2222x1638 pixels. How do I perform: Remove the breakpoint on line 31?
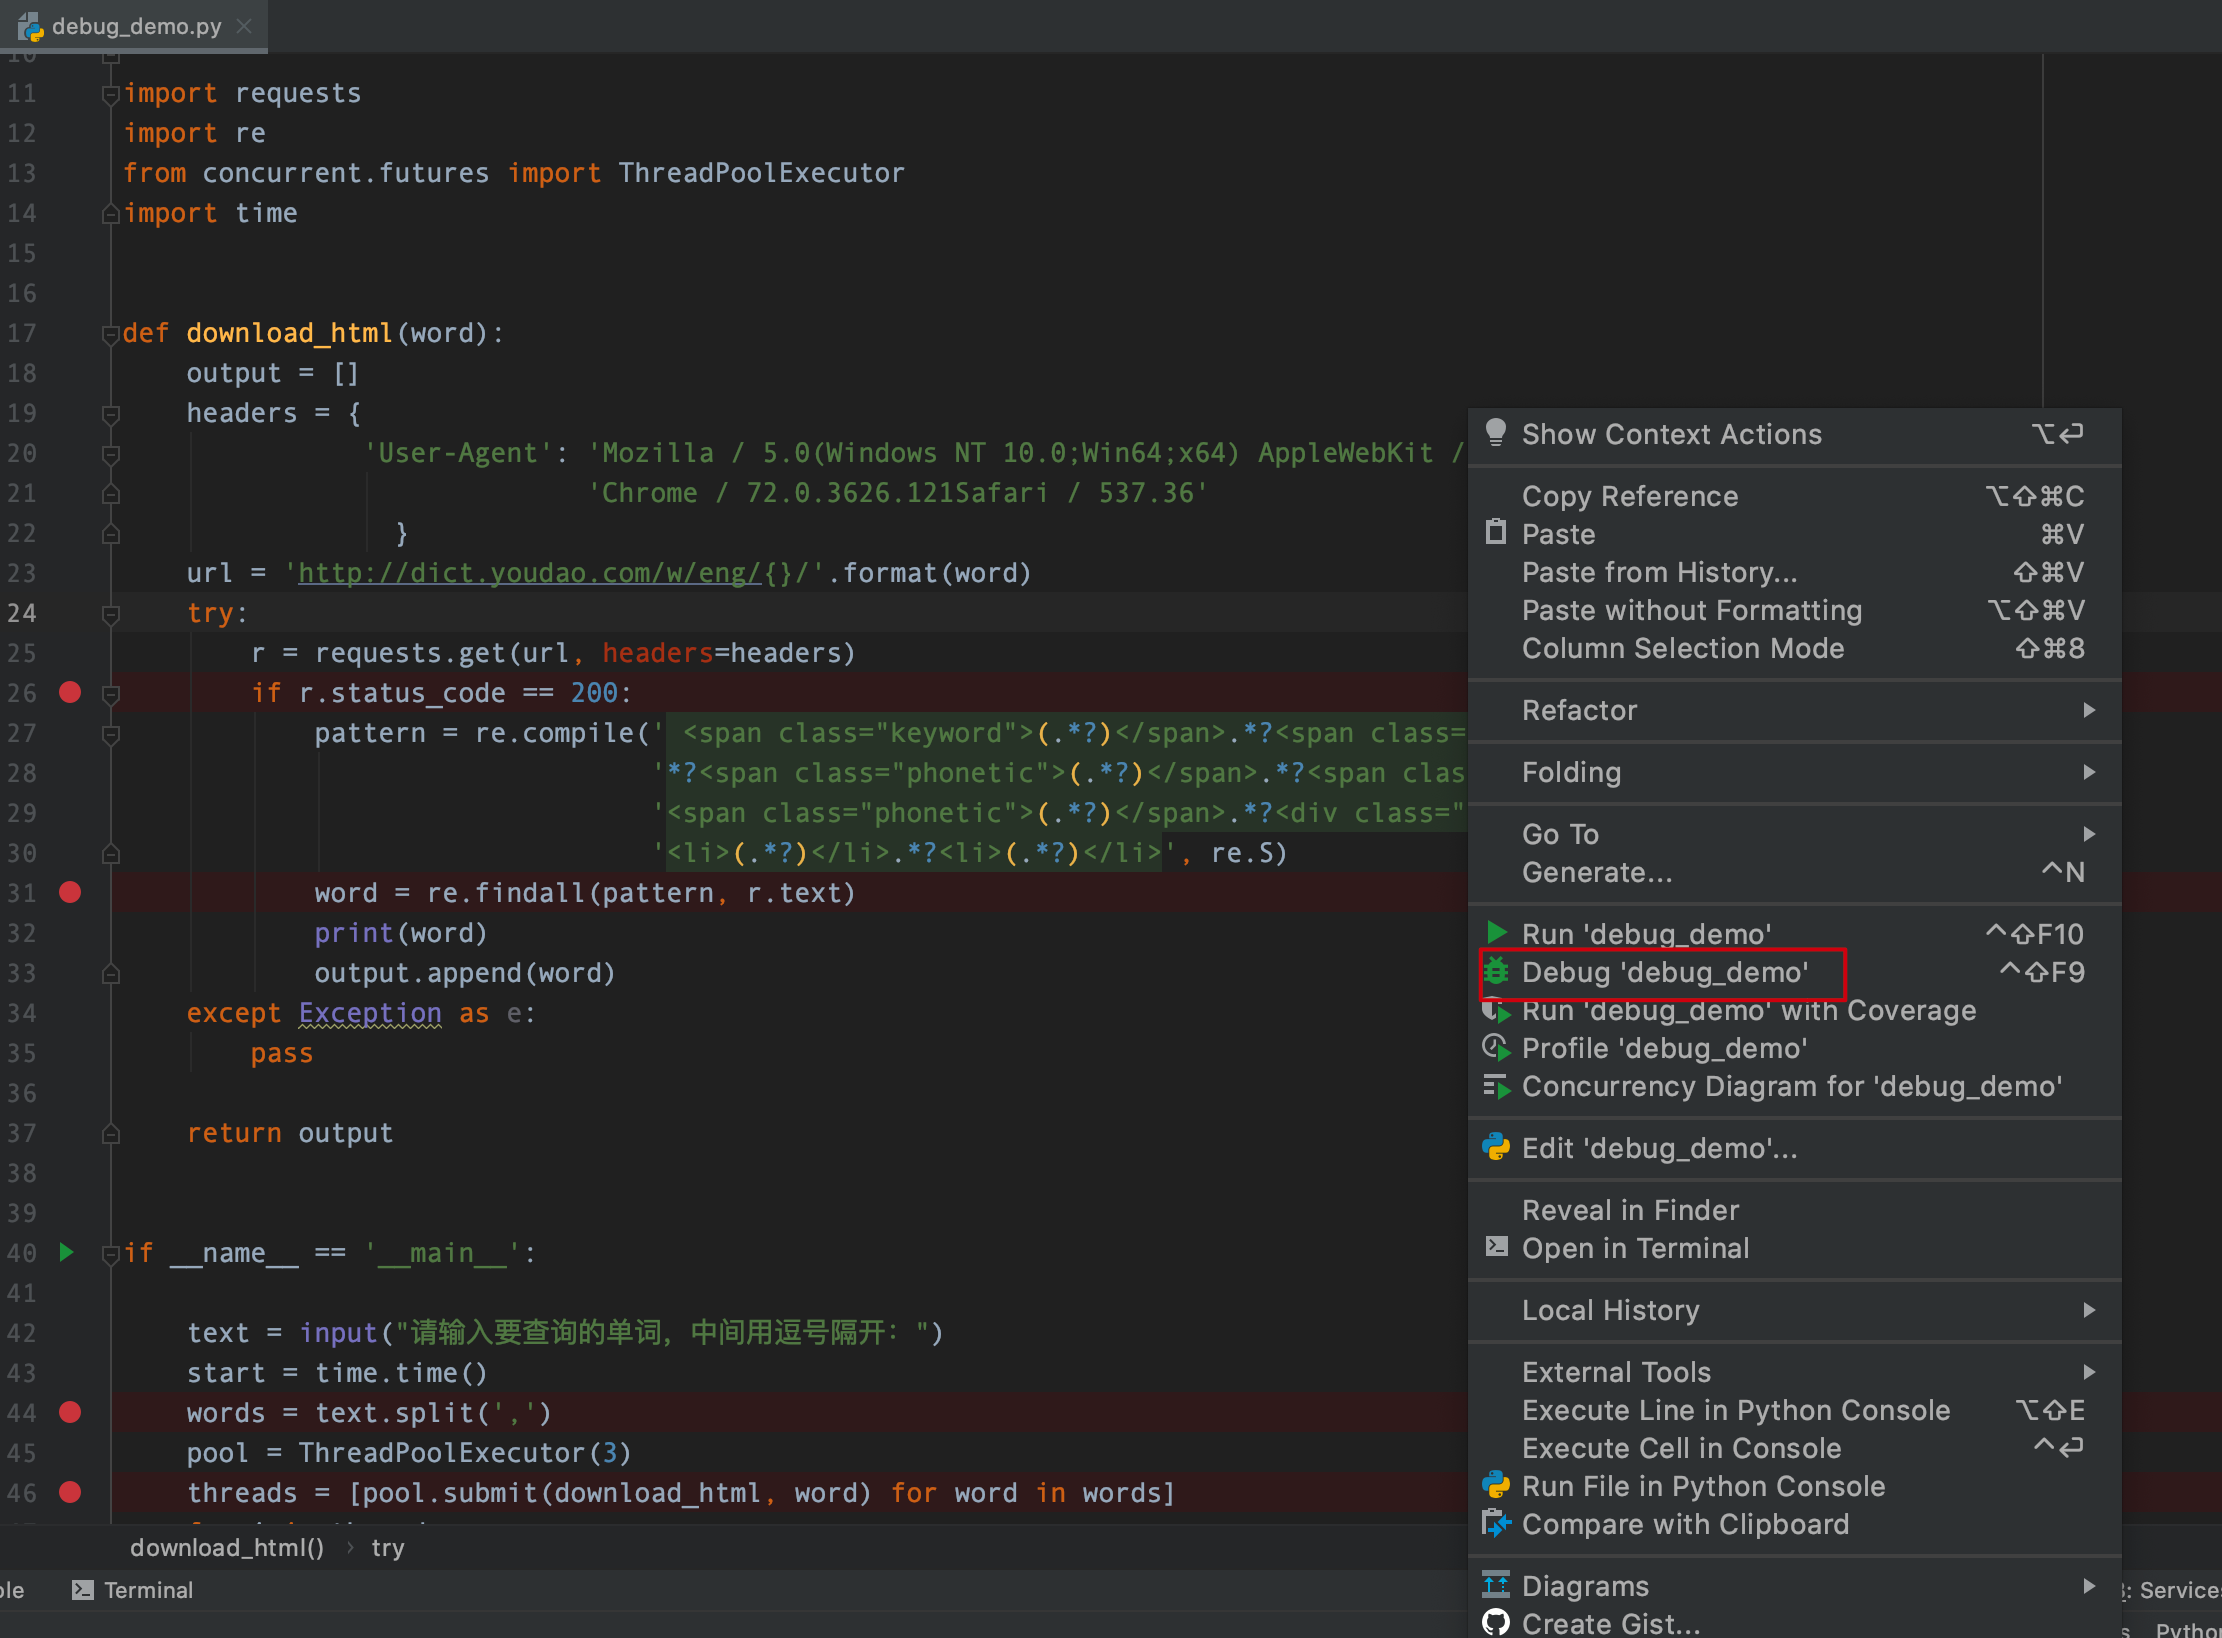click(x=70, y=892)
